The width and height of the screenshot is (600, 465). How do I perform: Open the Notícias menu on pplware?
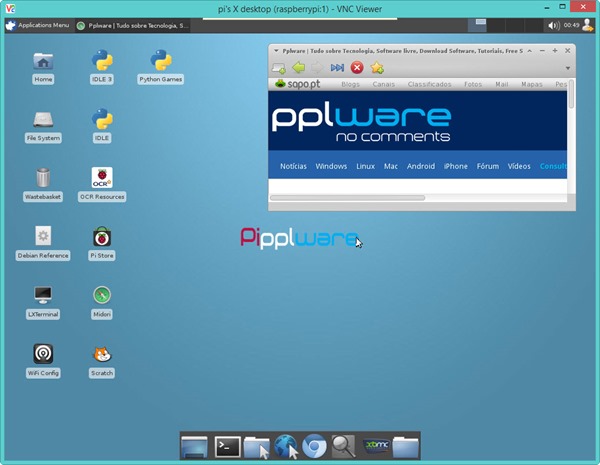click(x=293, y=166)
